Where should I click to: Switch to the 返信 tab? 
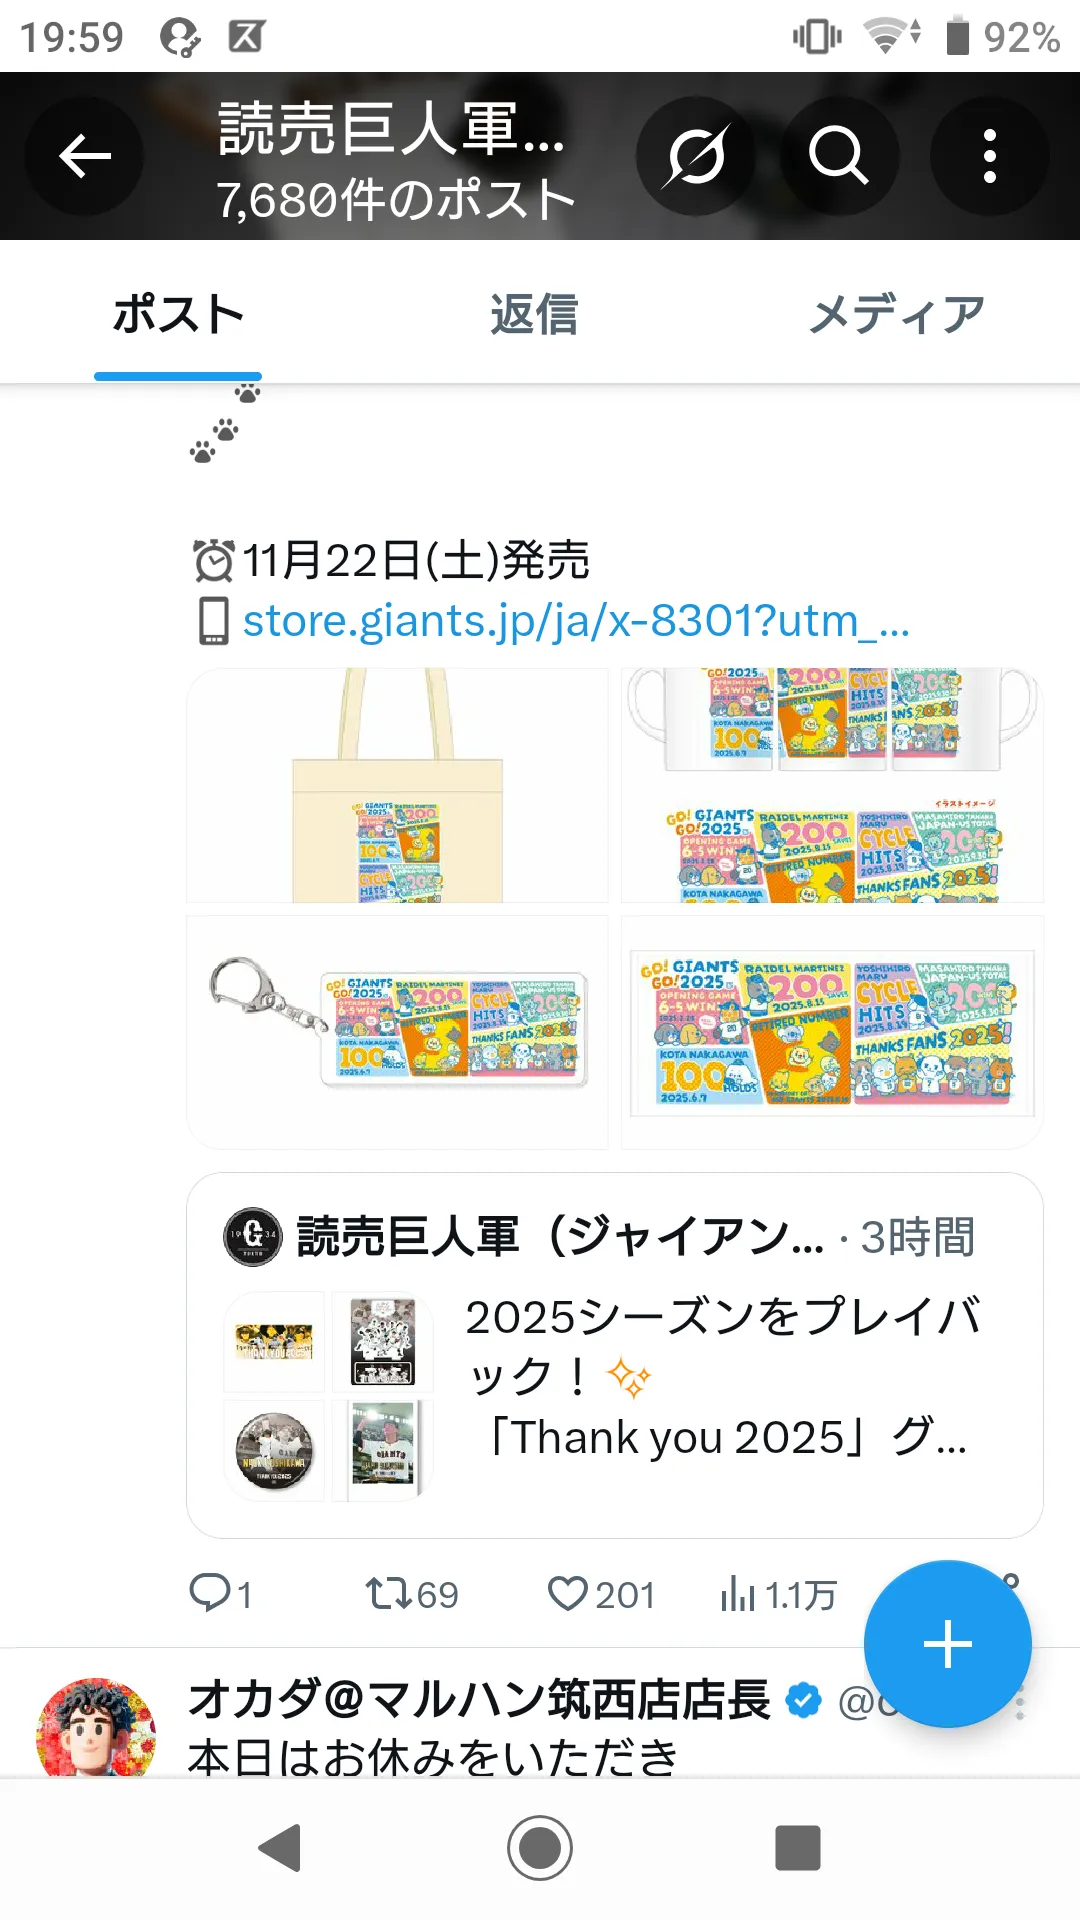pyautogui.click(x=534, y=315)
